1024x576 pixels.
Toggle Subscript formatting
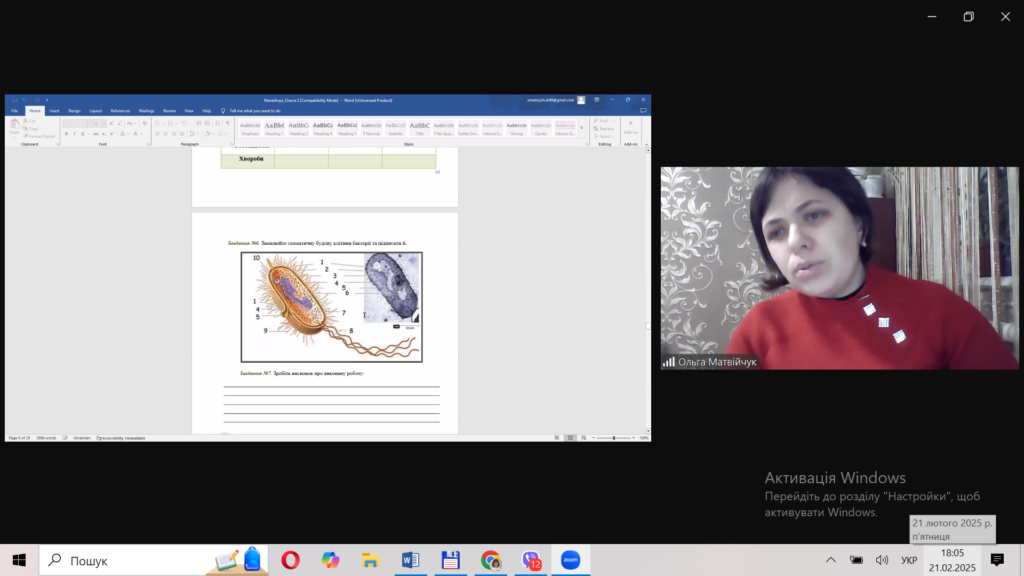point(104,134)
